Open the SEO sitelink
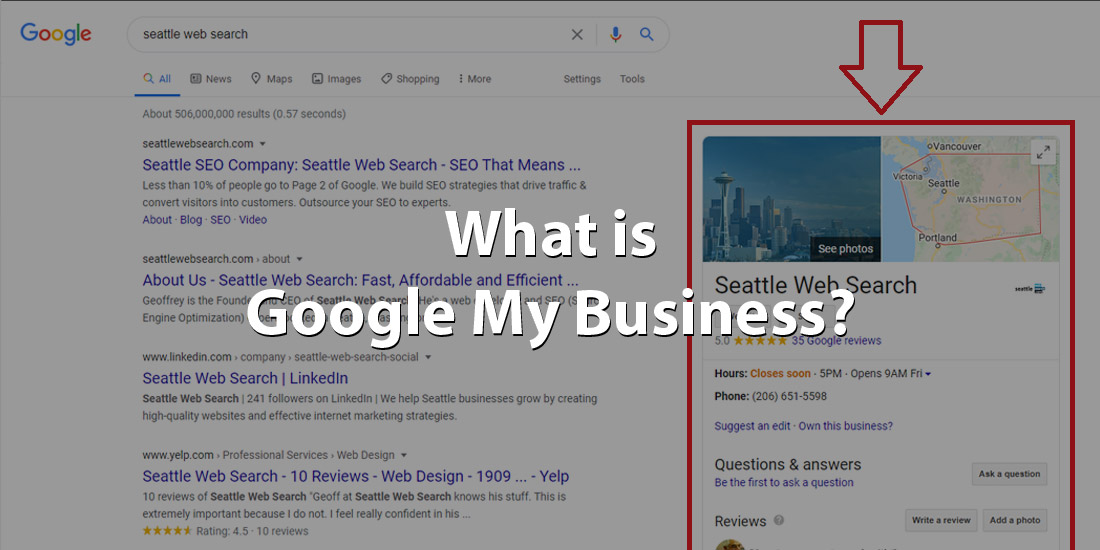1100x550 pixels. (220, 220)
